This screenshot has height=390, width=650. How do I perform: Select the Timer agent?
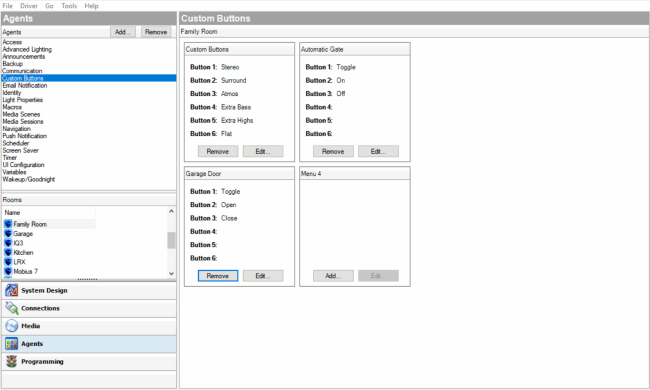tap(10, 157)
